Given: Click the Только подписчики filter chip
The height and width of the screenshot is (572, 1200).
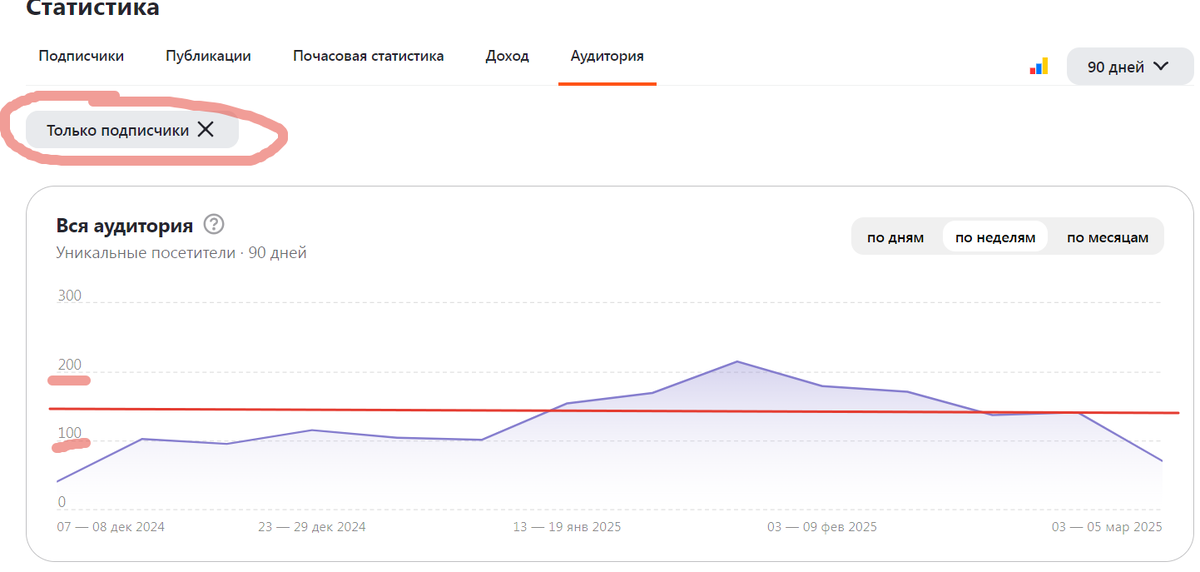Looking at the screenshot, I should pyautogui.click(x=132, y=129).
